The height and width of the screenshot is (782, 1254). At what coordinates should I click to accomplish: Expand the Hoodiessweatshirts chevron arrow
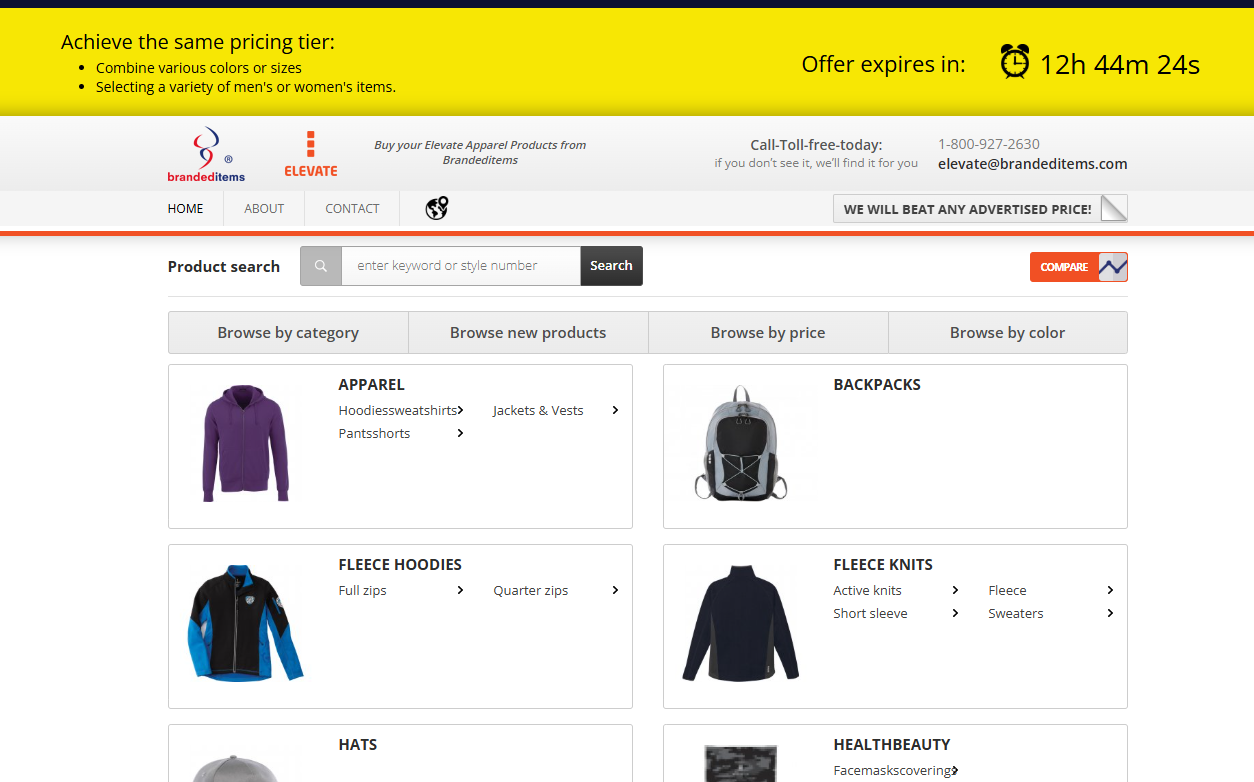click(x=460, y=410)
